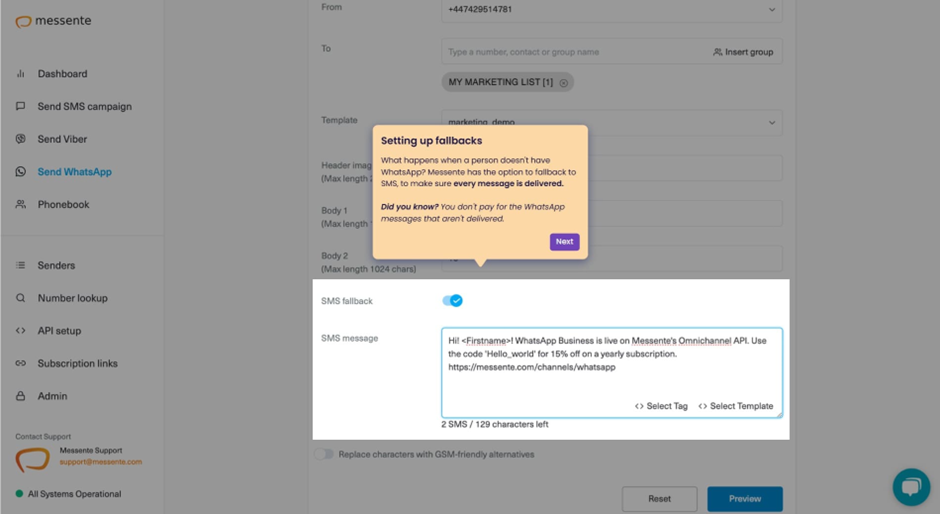Open Admin menu item
This screenshot has height=514, width=940.
point(52,396)
